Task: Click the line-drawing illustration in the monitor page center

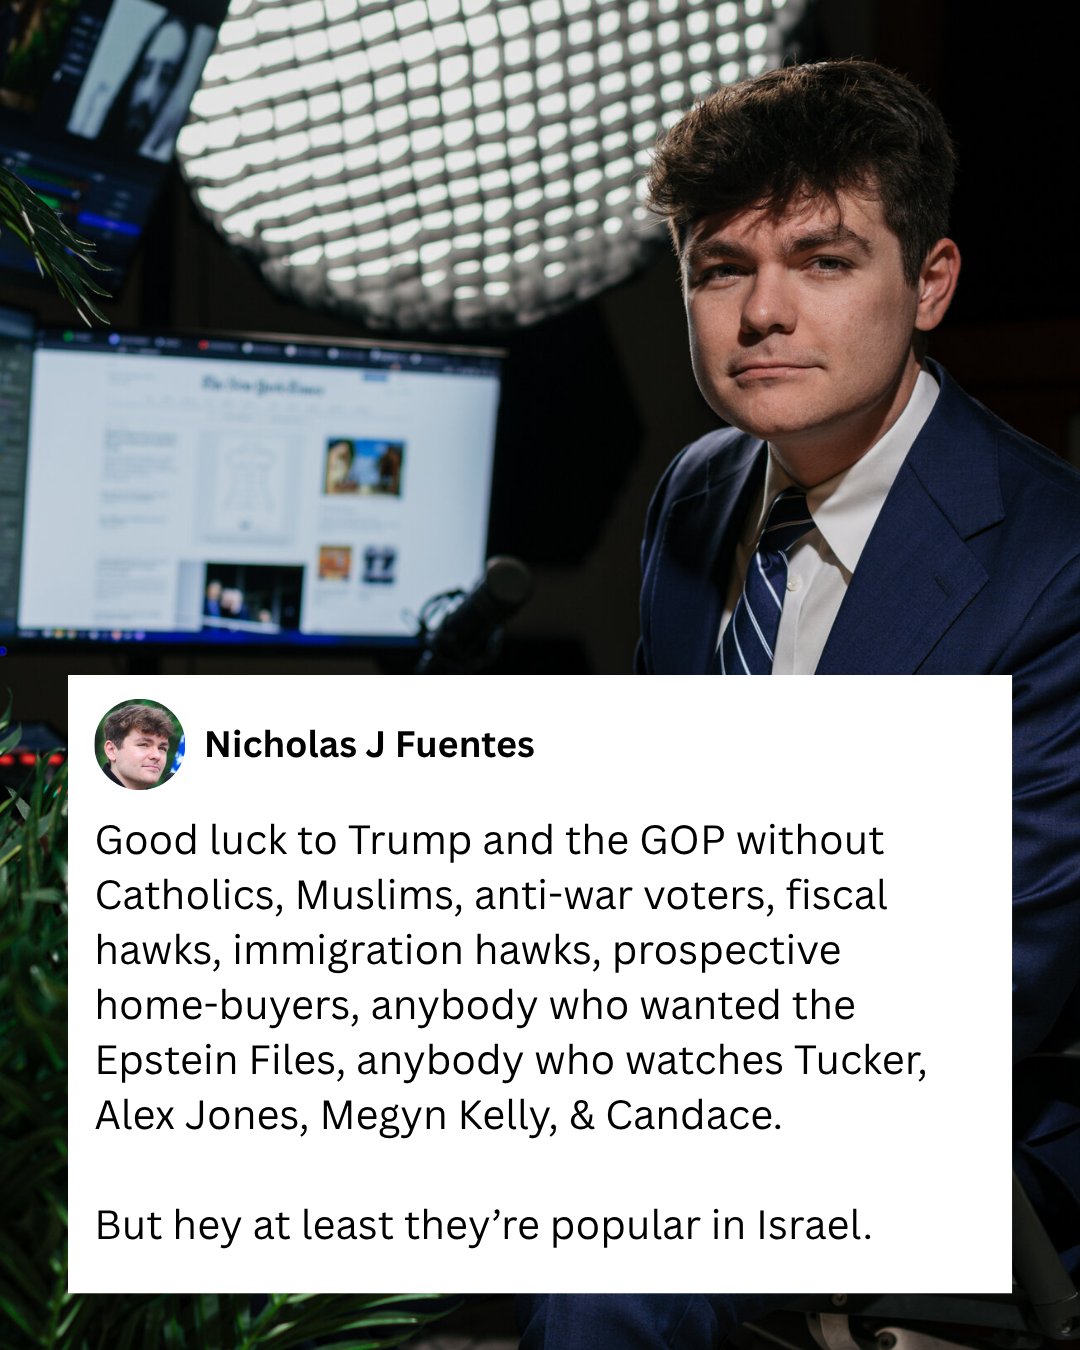Action: click(244, 485)
